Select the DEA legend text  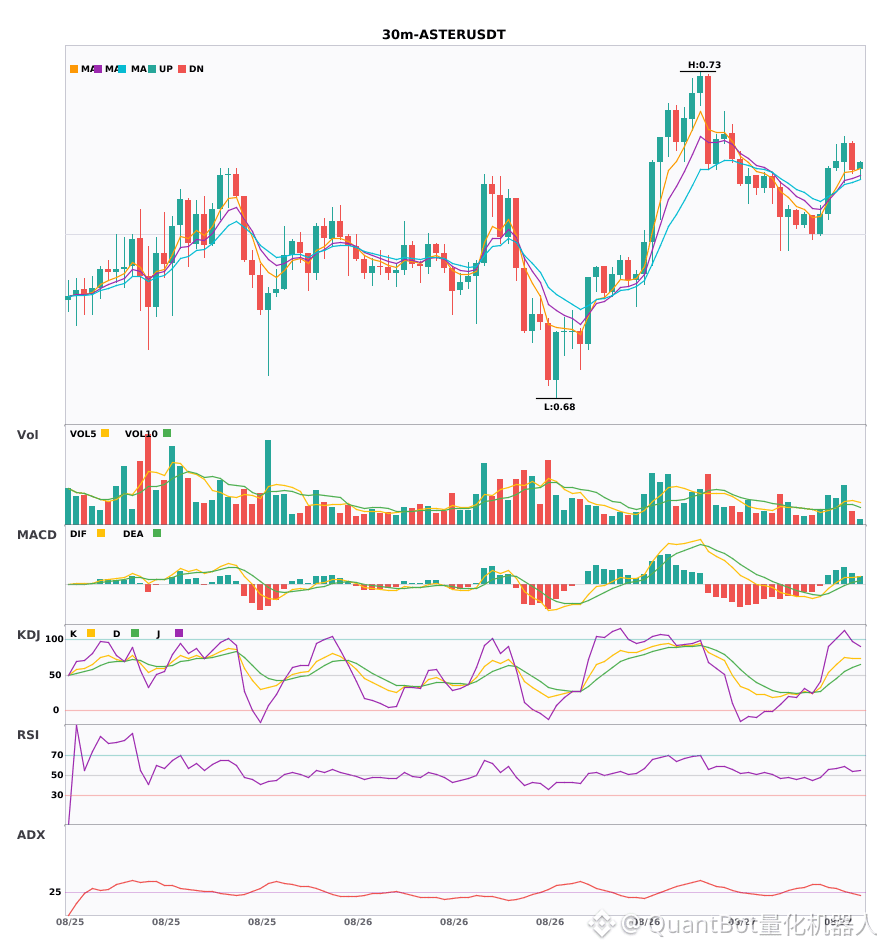(133, 534)
